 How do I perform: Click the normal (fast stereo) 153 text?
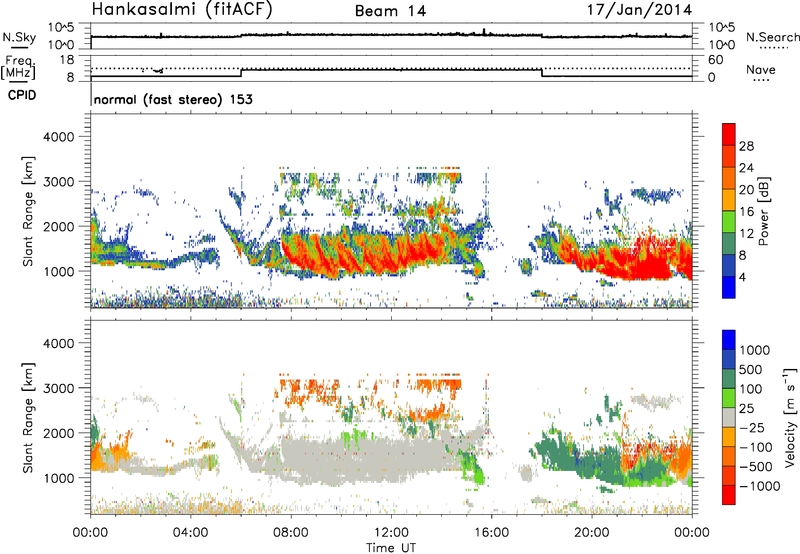[173, 99]
